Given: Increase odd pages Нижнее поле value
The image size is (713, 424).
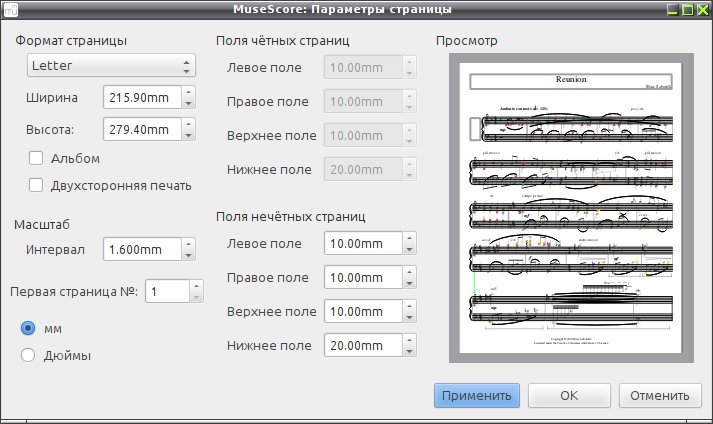Looking at the screenshot, I should pyautogui.click(x=409, y=340).
